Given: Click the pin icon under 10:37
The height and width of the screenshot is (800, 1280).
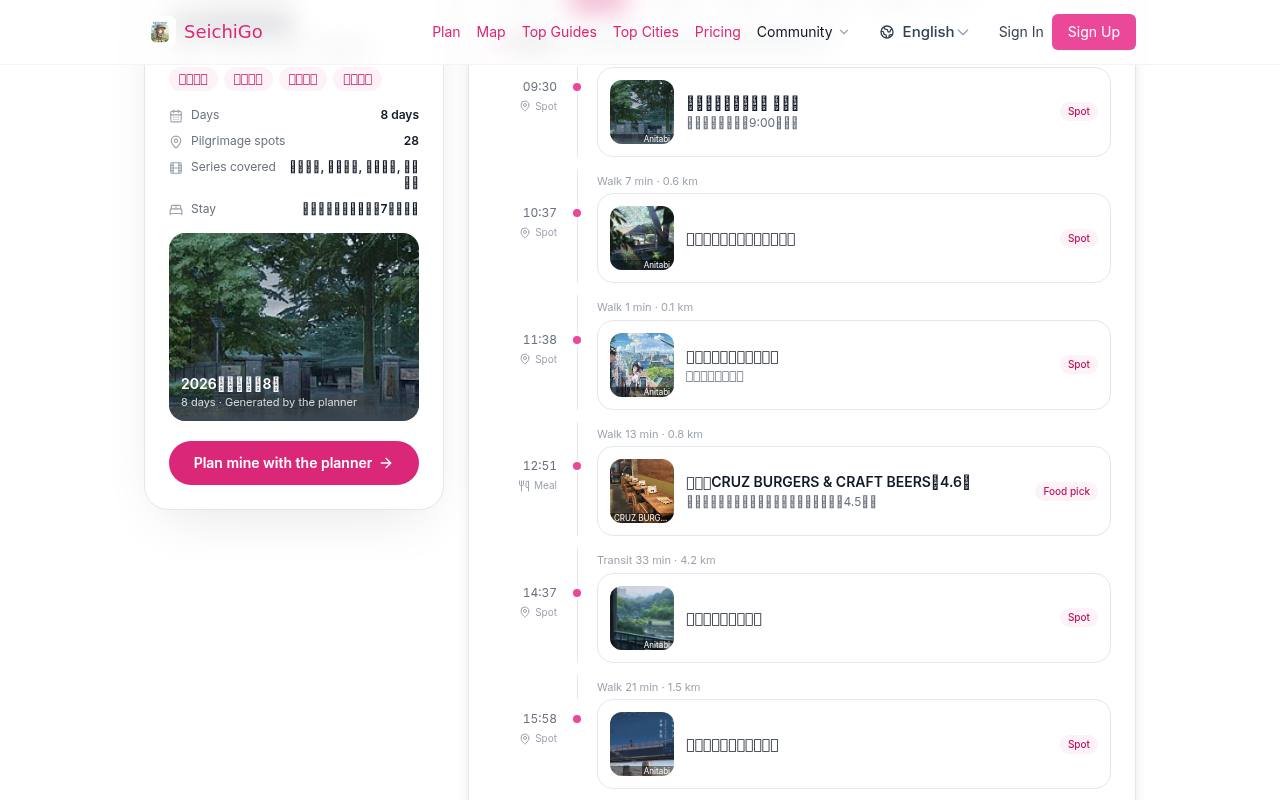Looking at the screenshot, I should coord(525,232).
